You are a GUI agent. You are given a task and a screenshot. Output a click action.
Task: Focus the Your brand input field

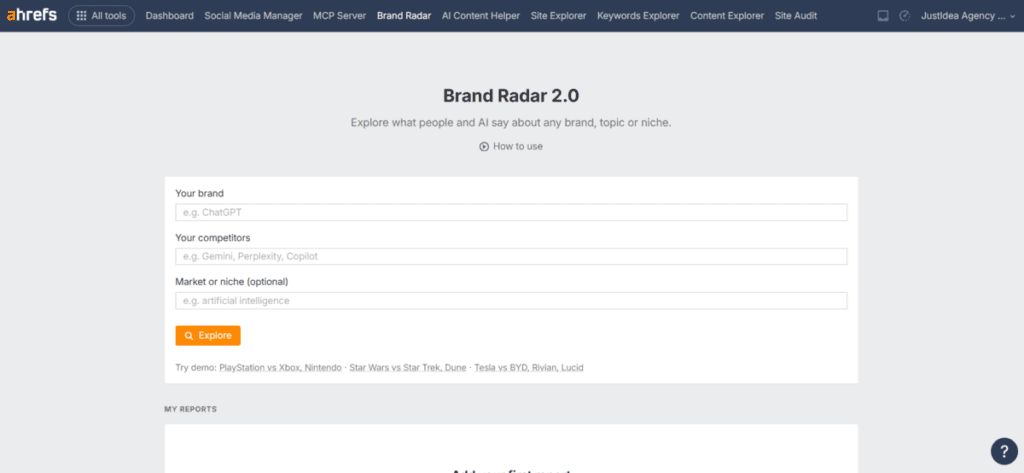(x=511, y=212)
